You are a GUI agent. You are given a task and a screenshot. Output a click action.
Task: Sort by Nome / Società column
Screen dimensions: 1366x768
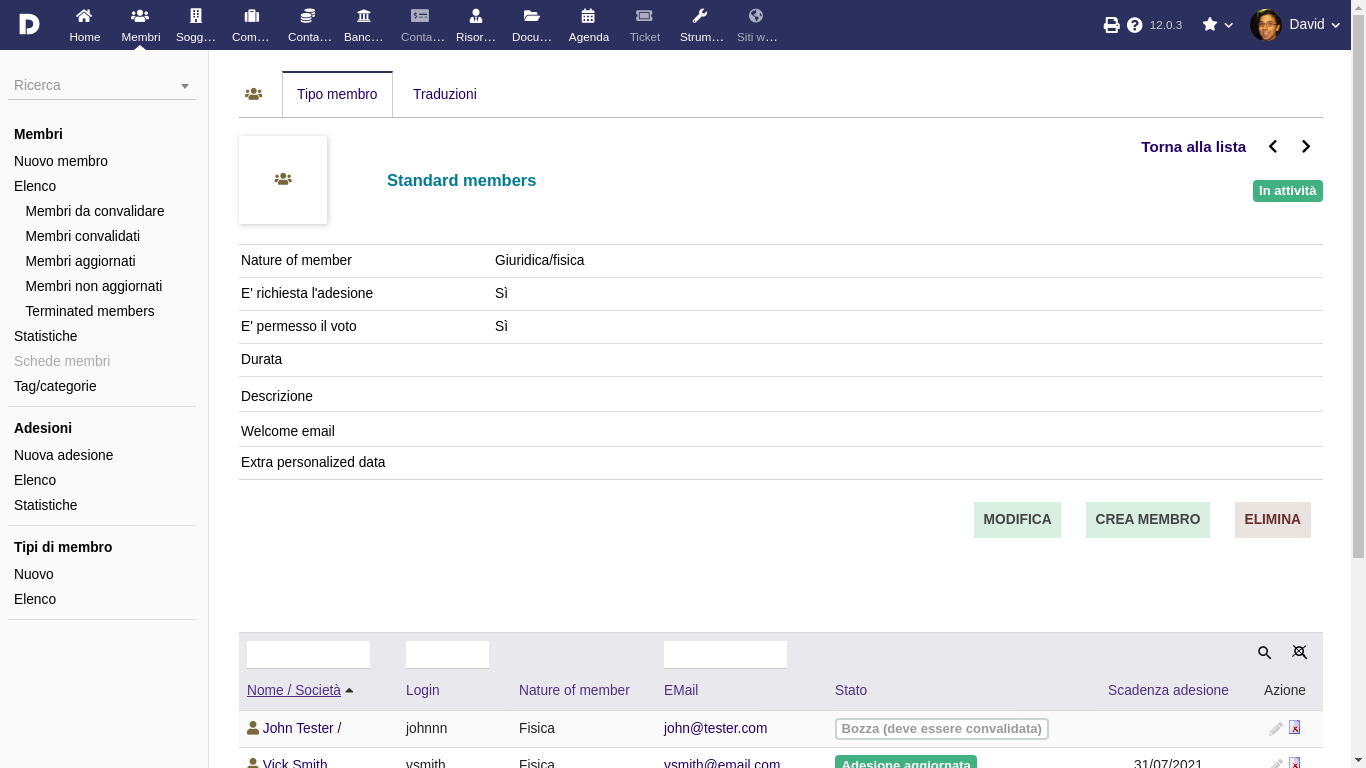point(294,690)
